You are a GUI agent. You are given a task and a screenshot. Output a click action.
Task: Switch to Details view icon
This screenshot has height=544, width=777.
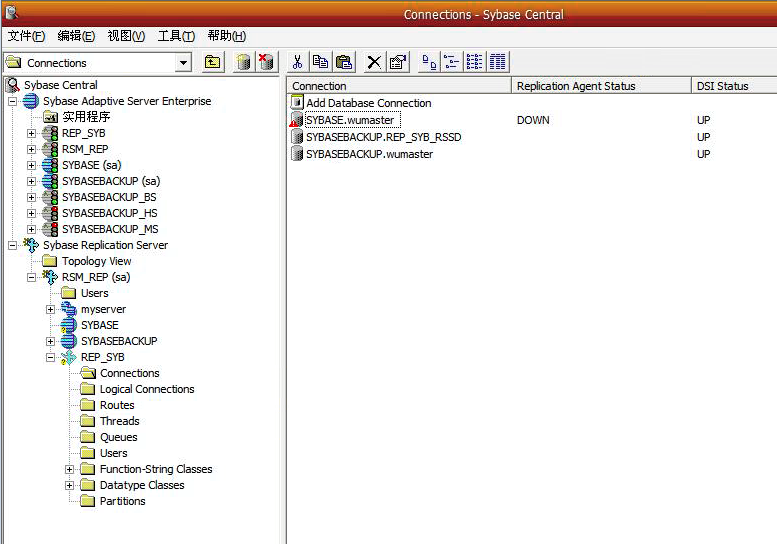tap(498, 62)
